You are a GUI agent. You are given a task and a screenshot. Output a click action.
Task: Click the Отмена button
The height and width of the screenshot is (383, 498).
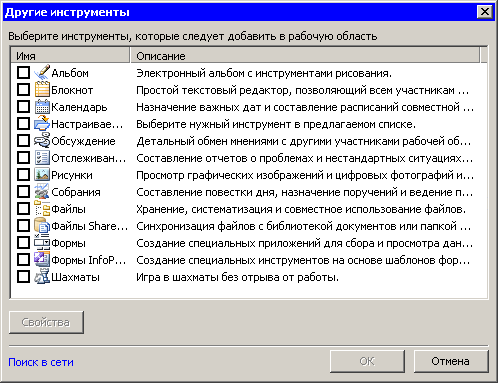(451, 361)
